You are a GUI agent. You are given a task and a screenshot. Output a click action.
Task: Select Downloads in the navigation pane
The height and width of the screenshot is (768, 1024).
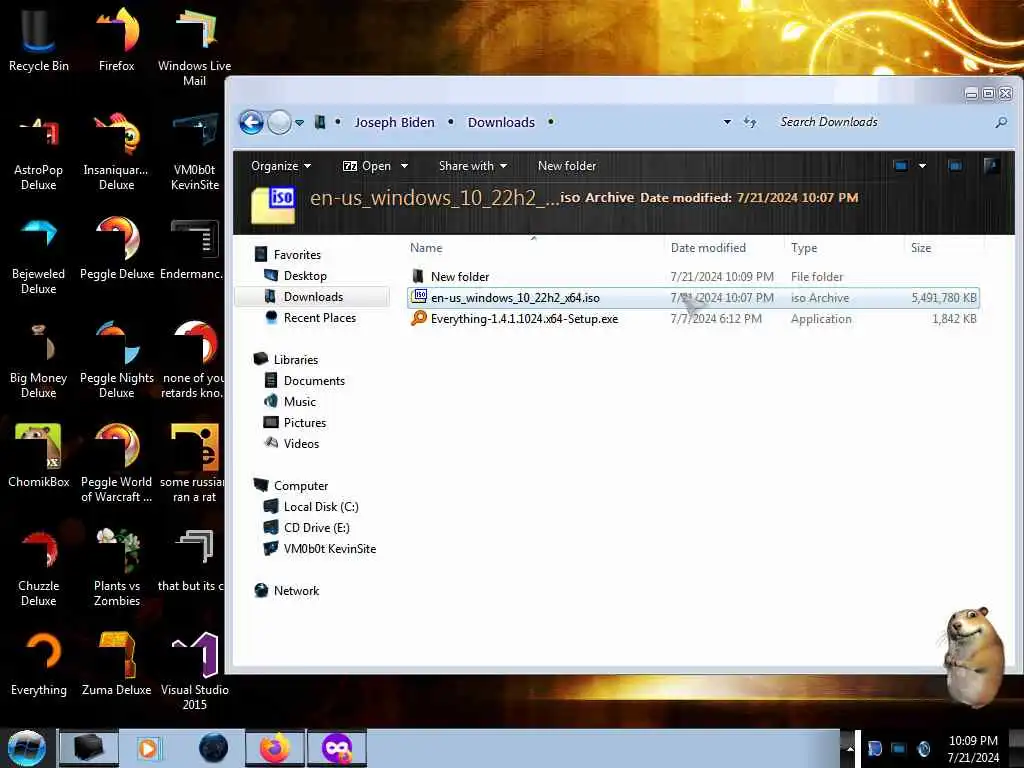pos(313,296)
